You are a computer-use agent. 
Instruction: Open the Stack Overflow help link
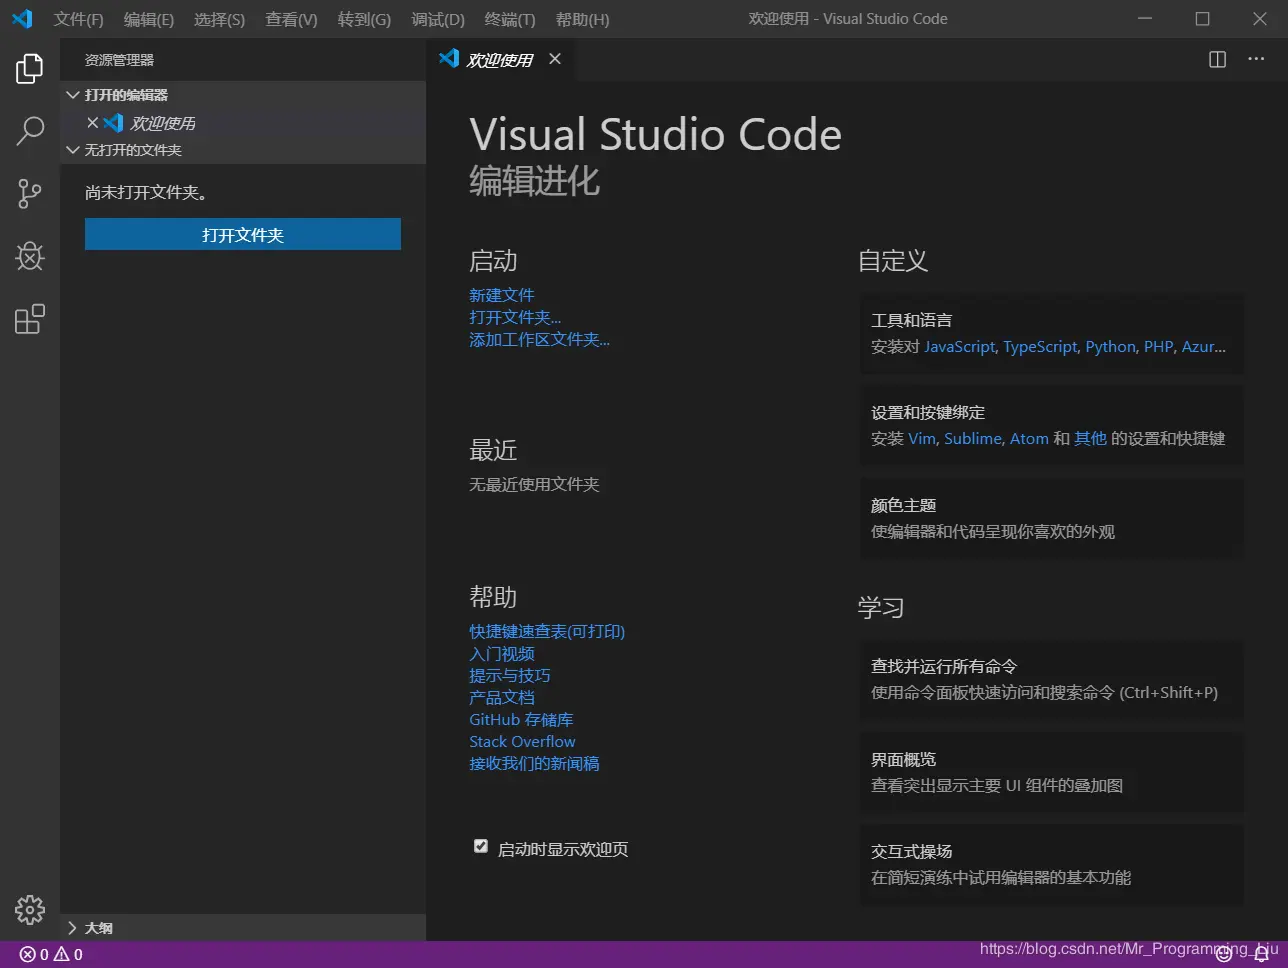[x=522, y=741]
